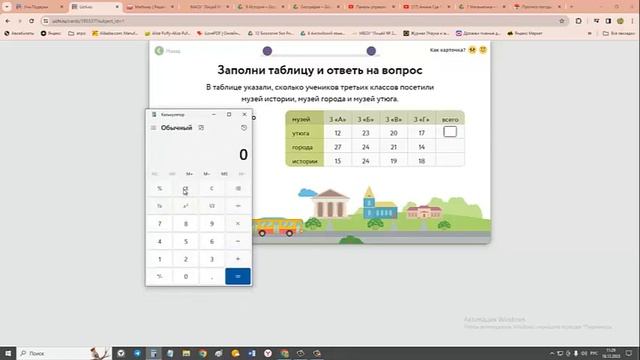Click the sad face card rating emoji
This screenshot has height=360, width=640.
click(472, 50)
